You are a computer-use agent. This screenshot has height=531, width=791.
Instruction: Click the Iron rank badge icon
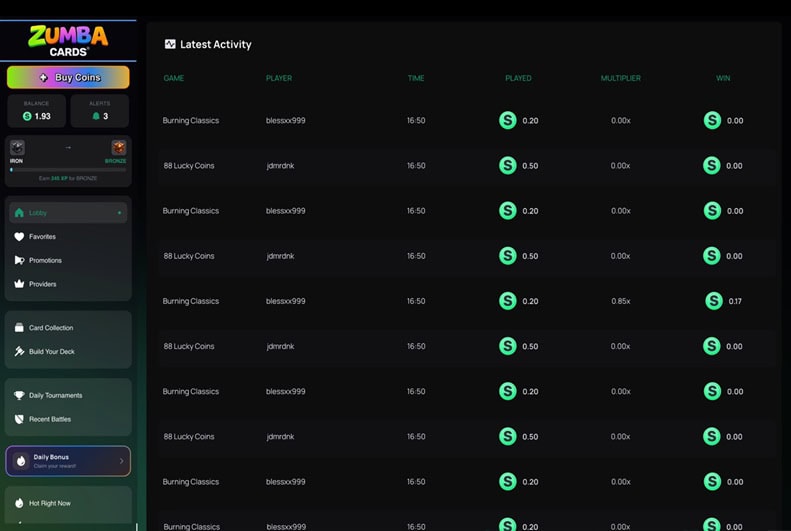[17, 148]
